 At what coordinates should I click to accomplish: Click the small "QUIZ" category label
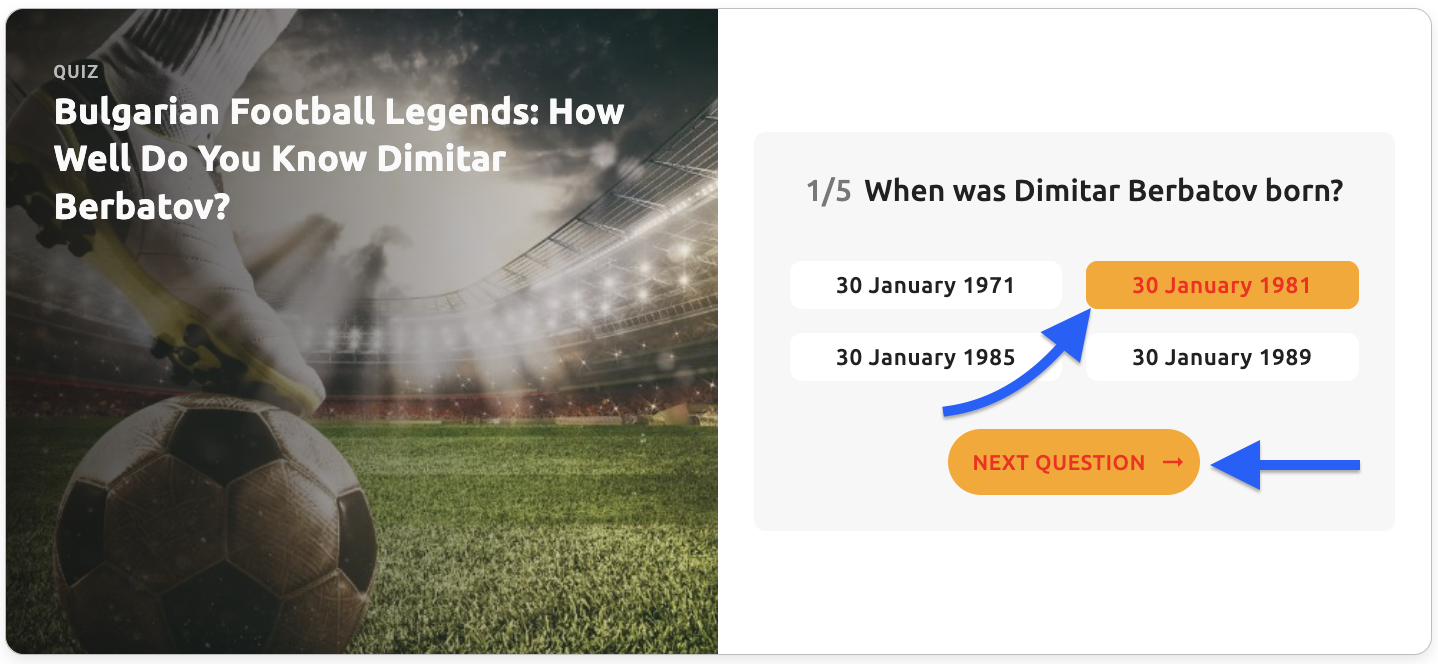tap(76, 72)
